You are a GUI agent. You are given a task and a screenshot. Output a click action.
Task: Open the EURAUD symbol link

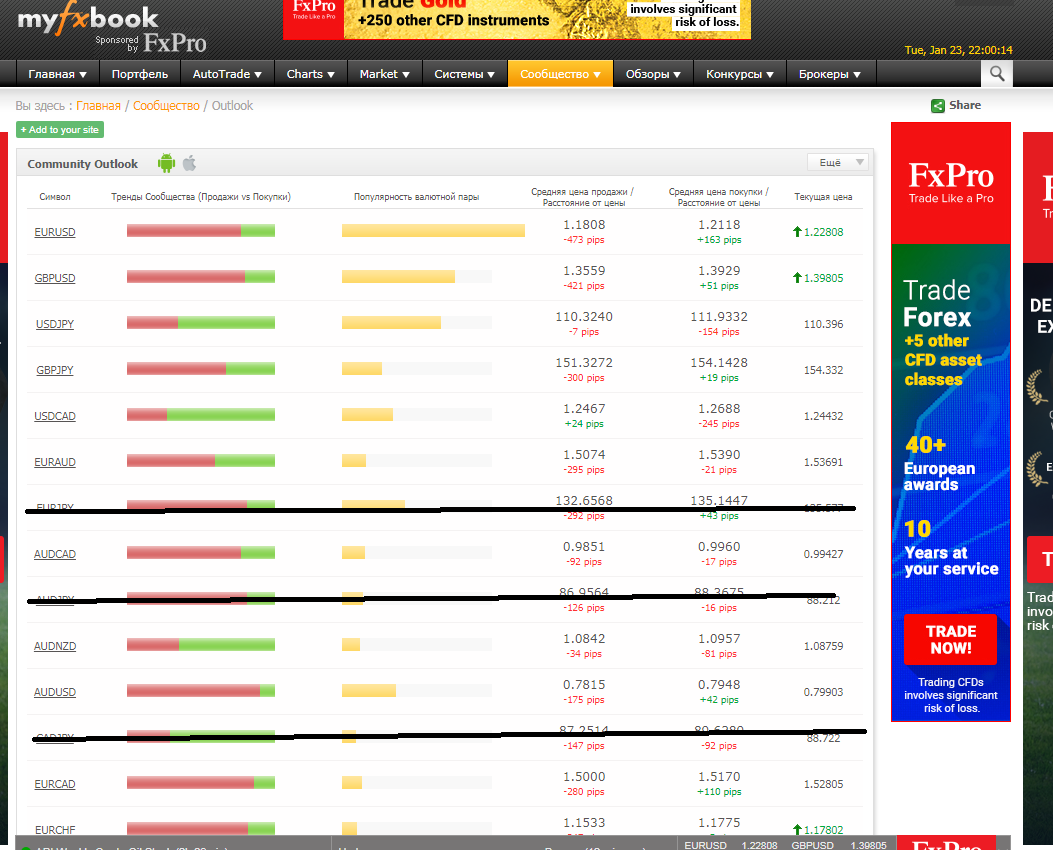click(55, 462)
